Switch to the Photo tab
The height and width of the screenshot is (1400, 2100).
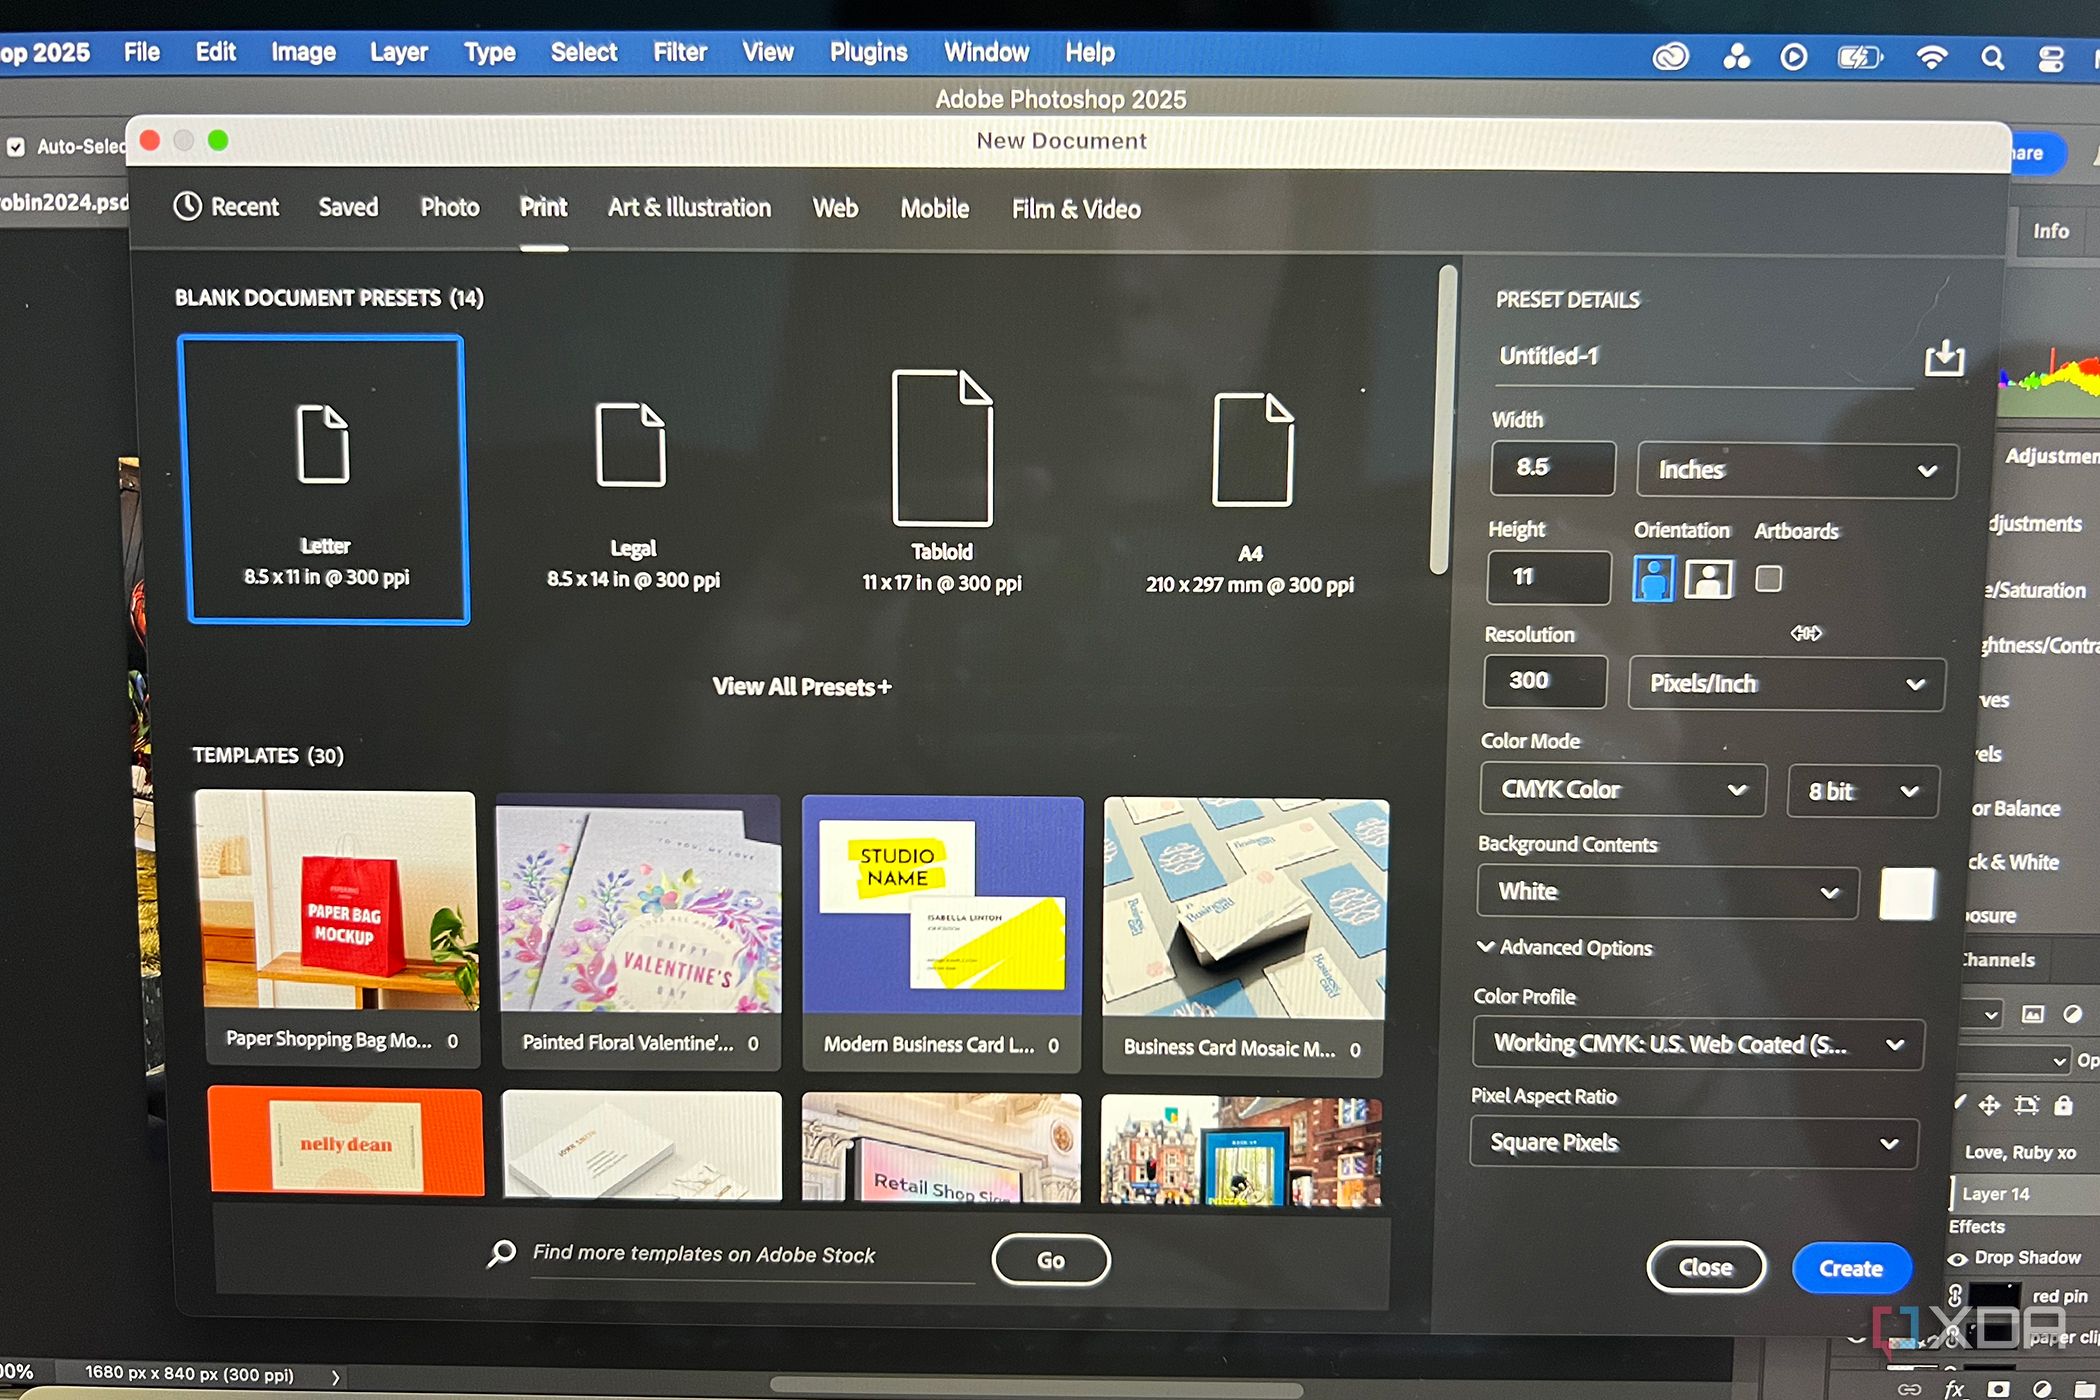point(449,207)
